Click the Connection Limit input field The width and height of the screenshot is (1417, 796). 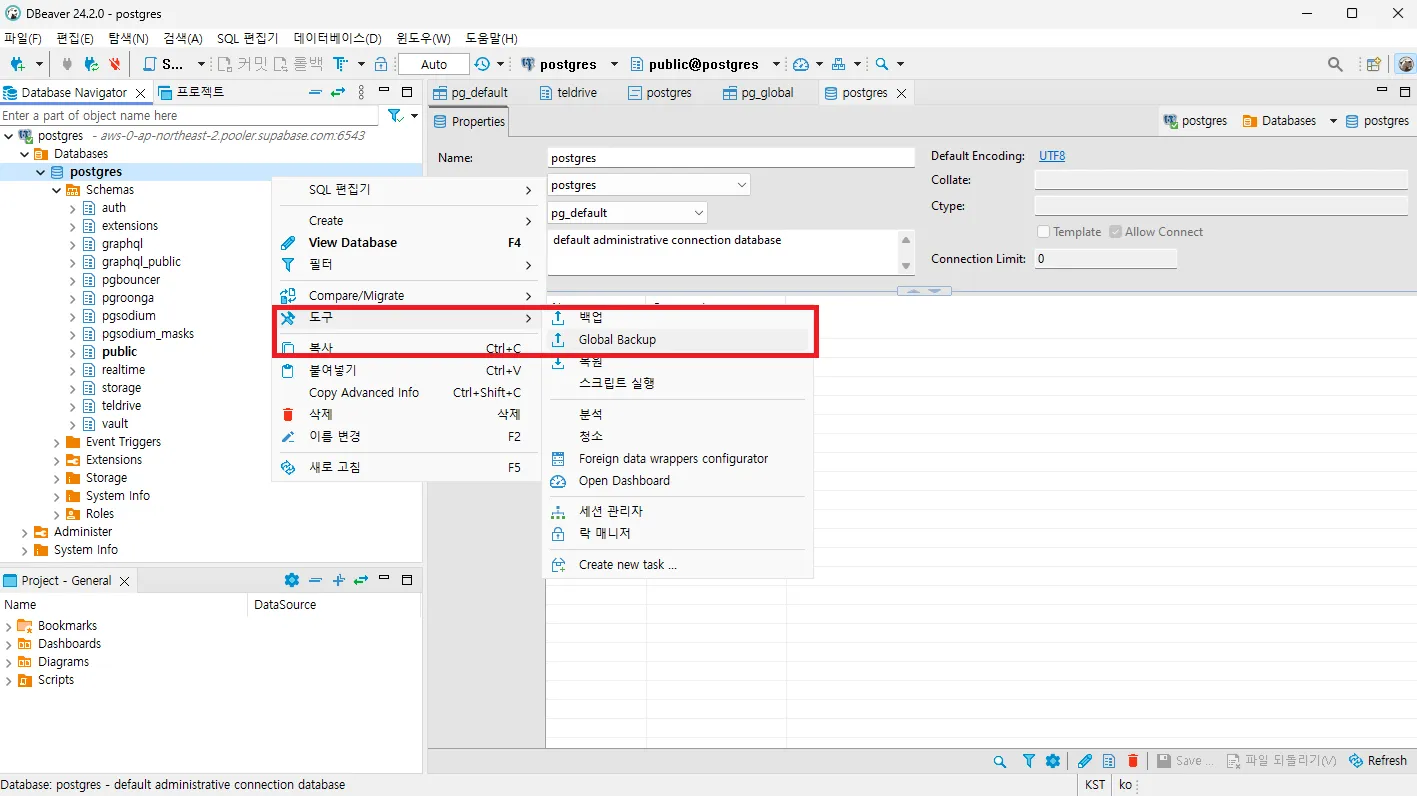pyautogui.click(x=1105, y=258)
